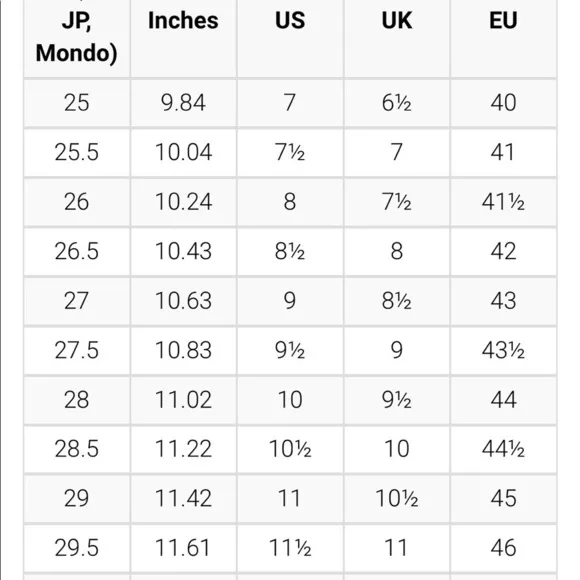Click the 25.5 size cell
580x580 pixels.
pos(77,152)
